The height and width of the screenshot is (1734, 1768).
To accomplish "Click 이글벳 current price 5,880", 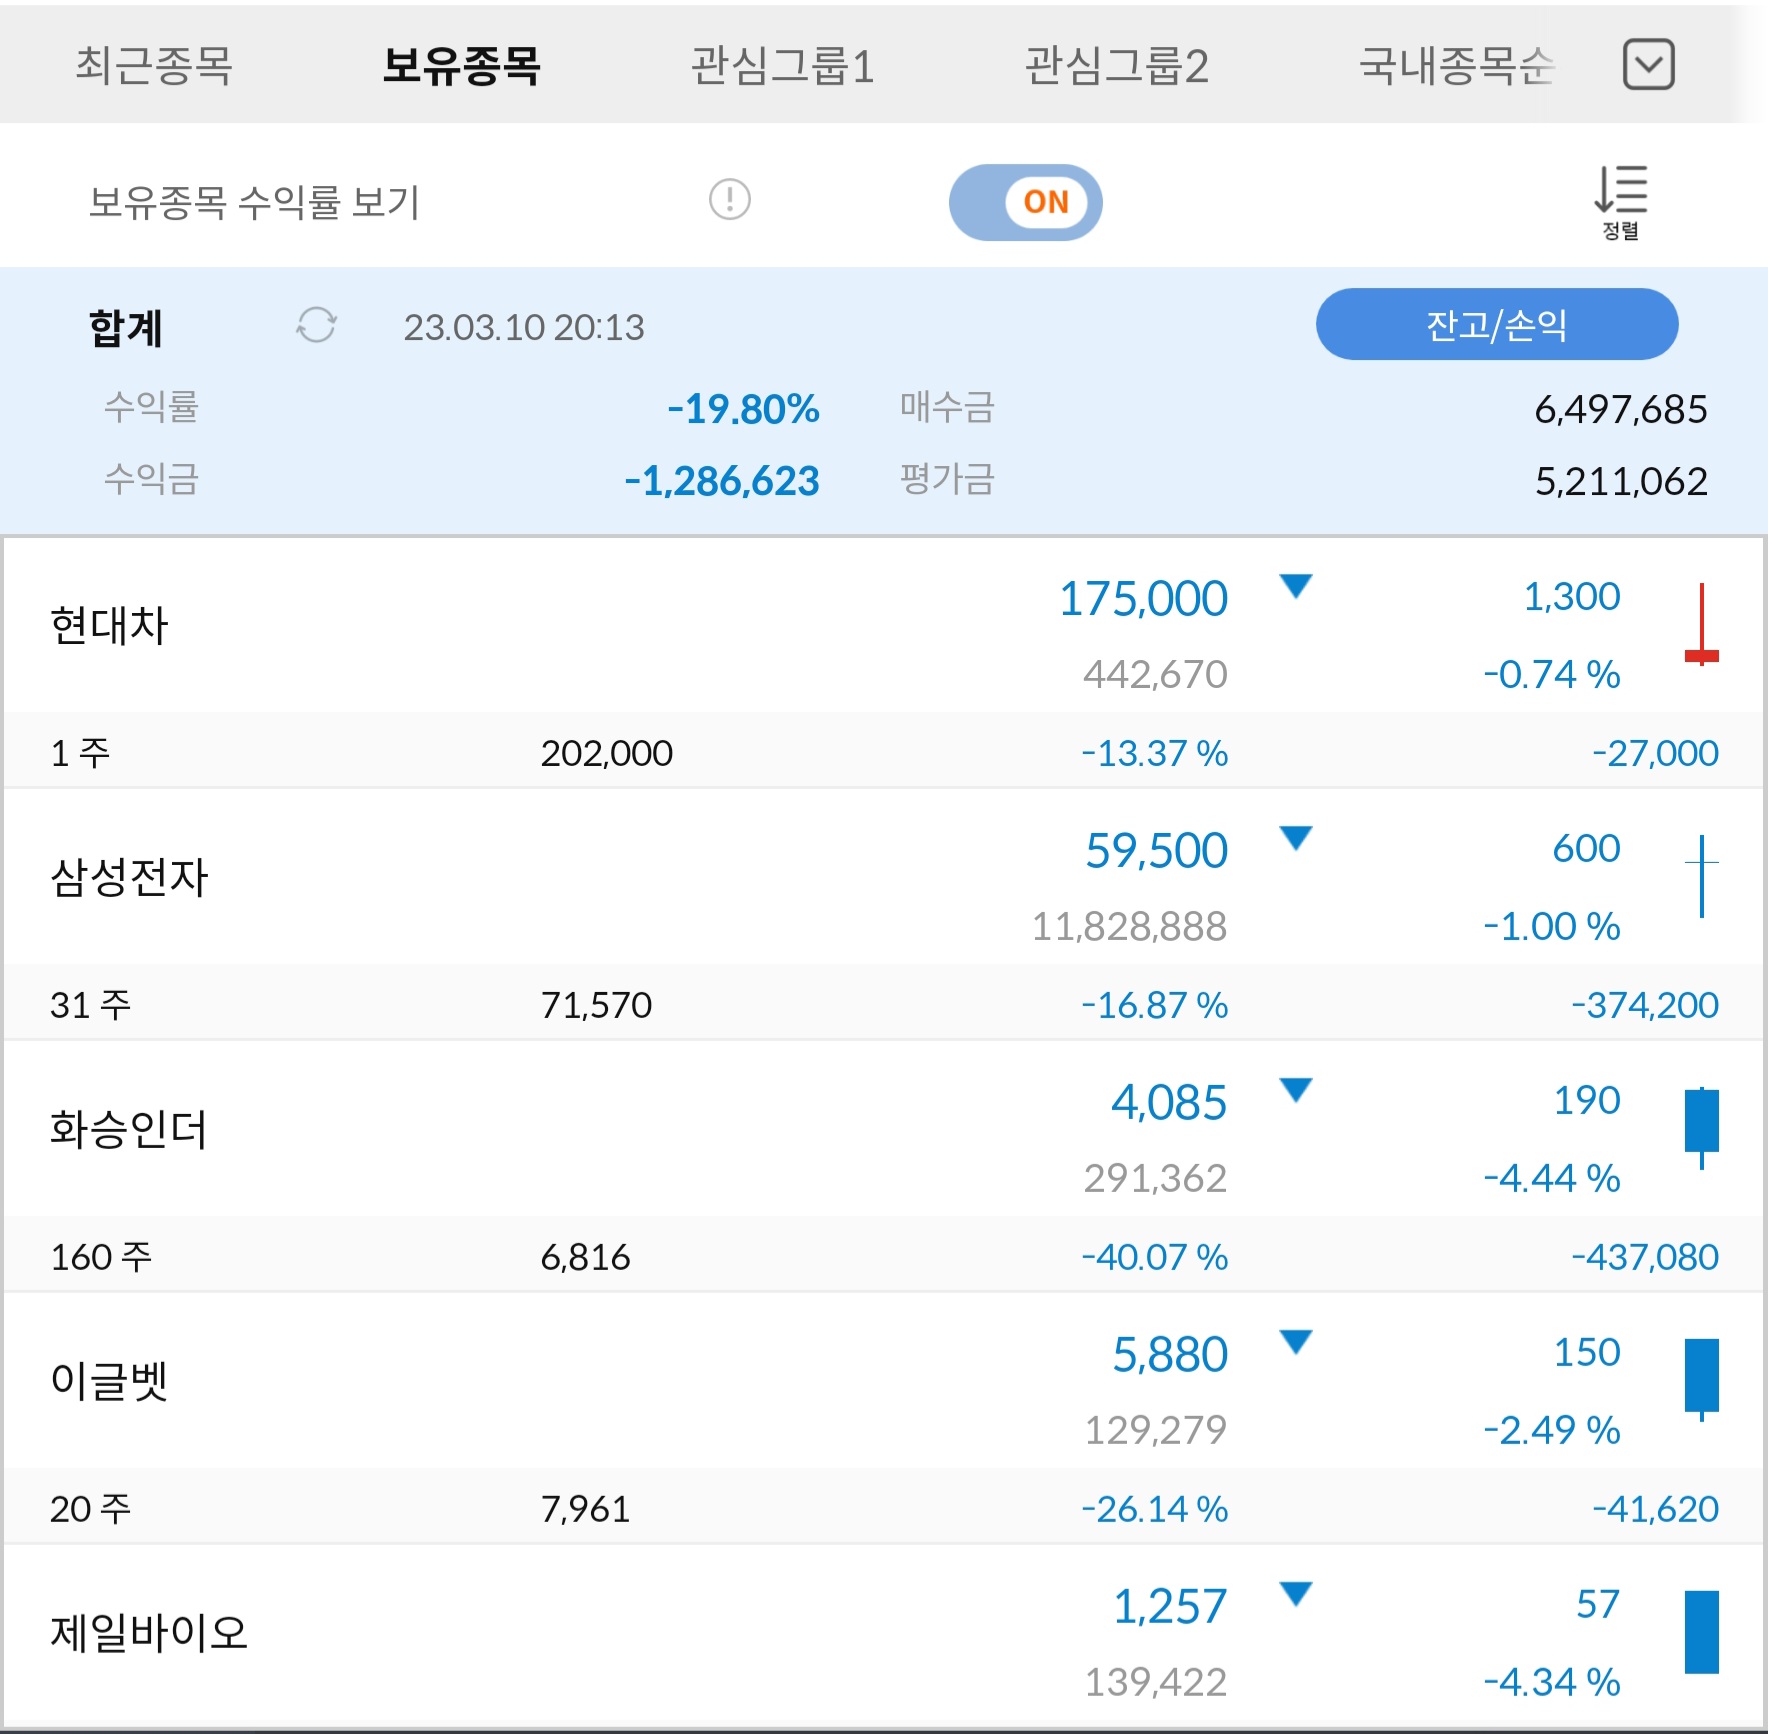I will click(x=1170, y=1355).
